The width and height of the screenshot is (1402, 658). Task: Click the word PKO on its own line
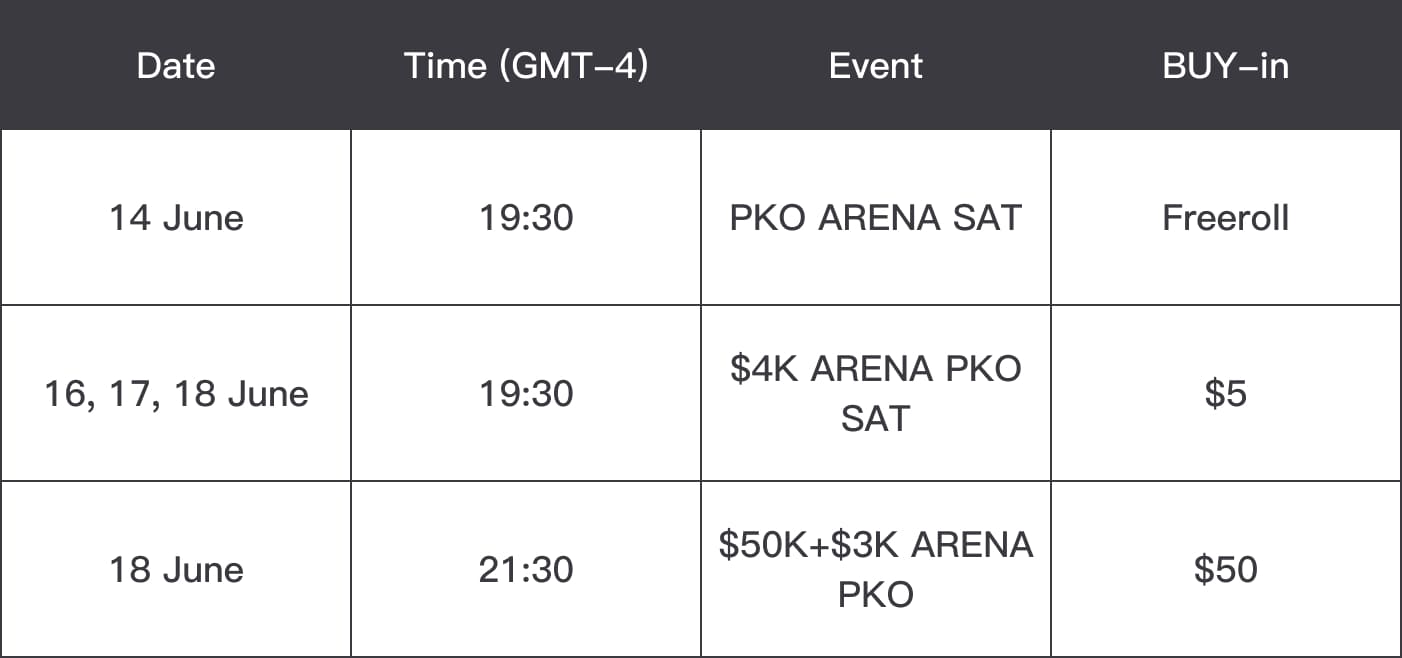pos(876,595)
